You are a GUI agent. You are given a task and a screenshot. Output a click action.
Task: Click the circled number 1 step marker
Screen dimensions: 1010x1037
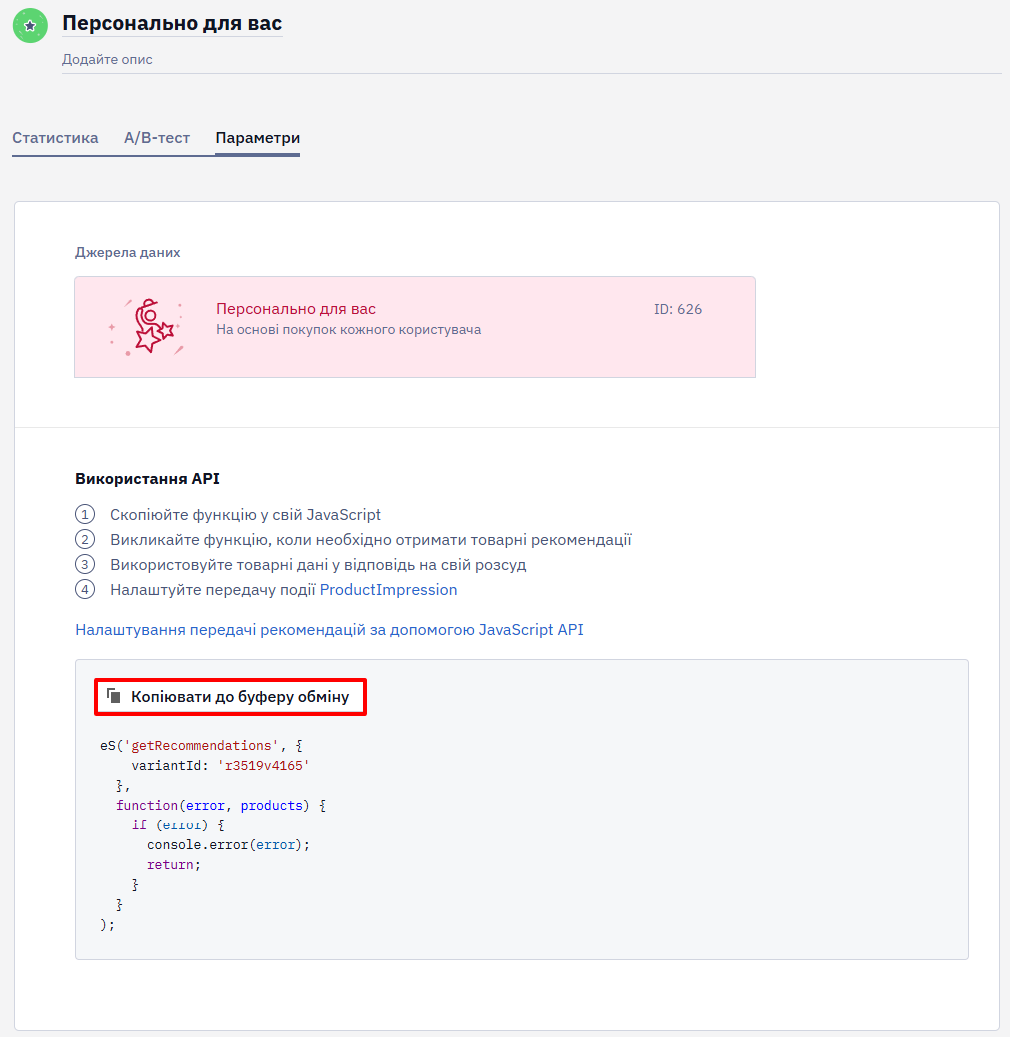[x=85, y=514]
